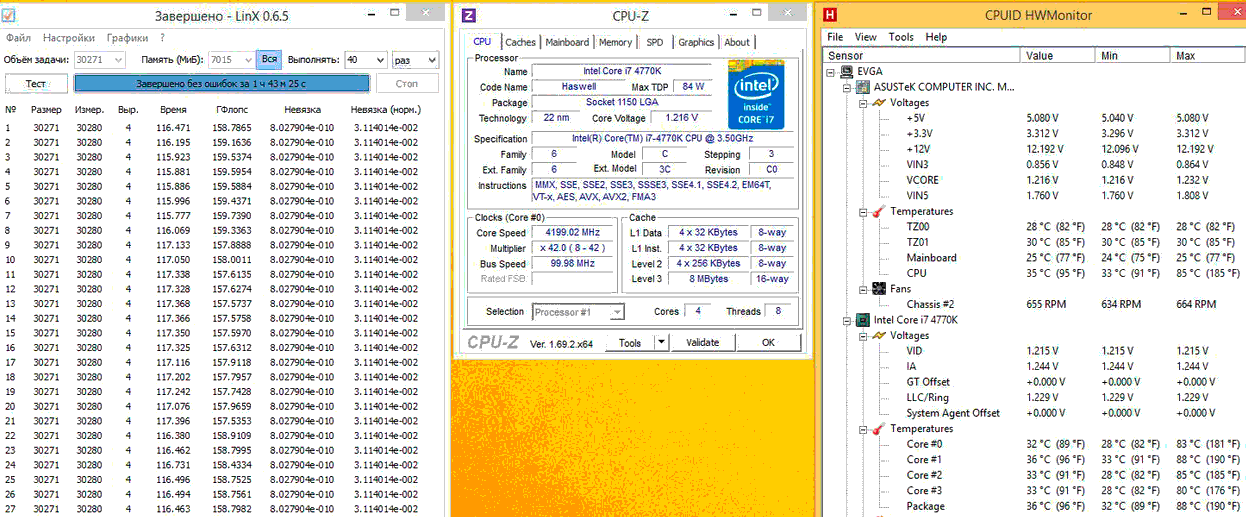This screenshot has width=1246, height=517.
Task: Open the 'Графики' menu in LinX
Action: click(127, 38)
